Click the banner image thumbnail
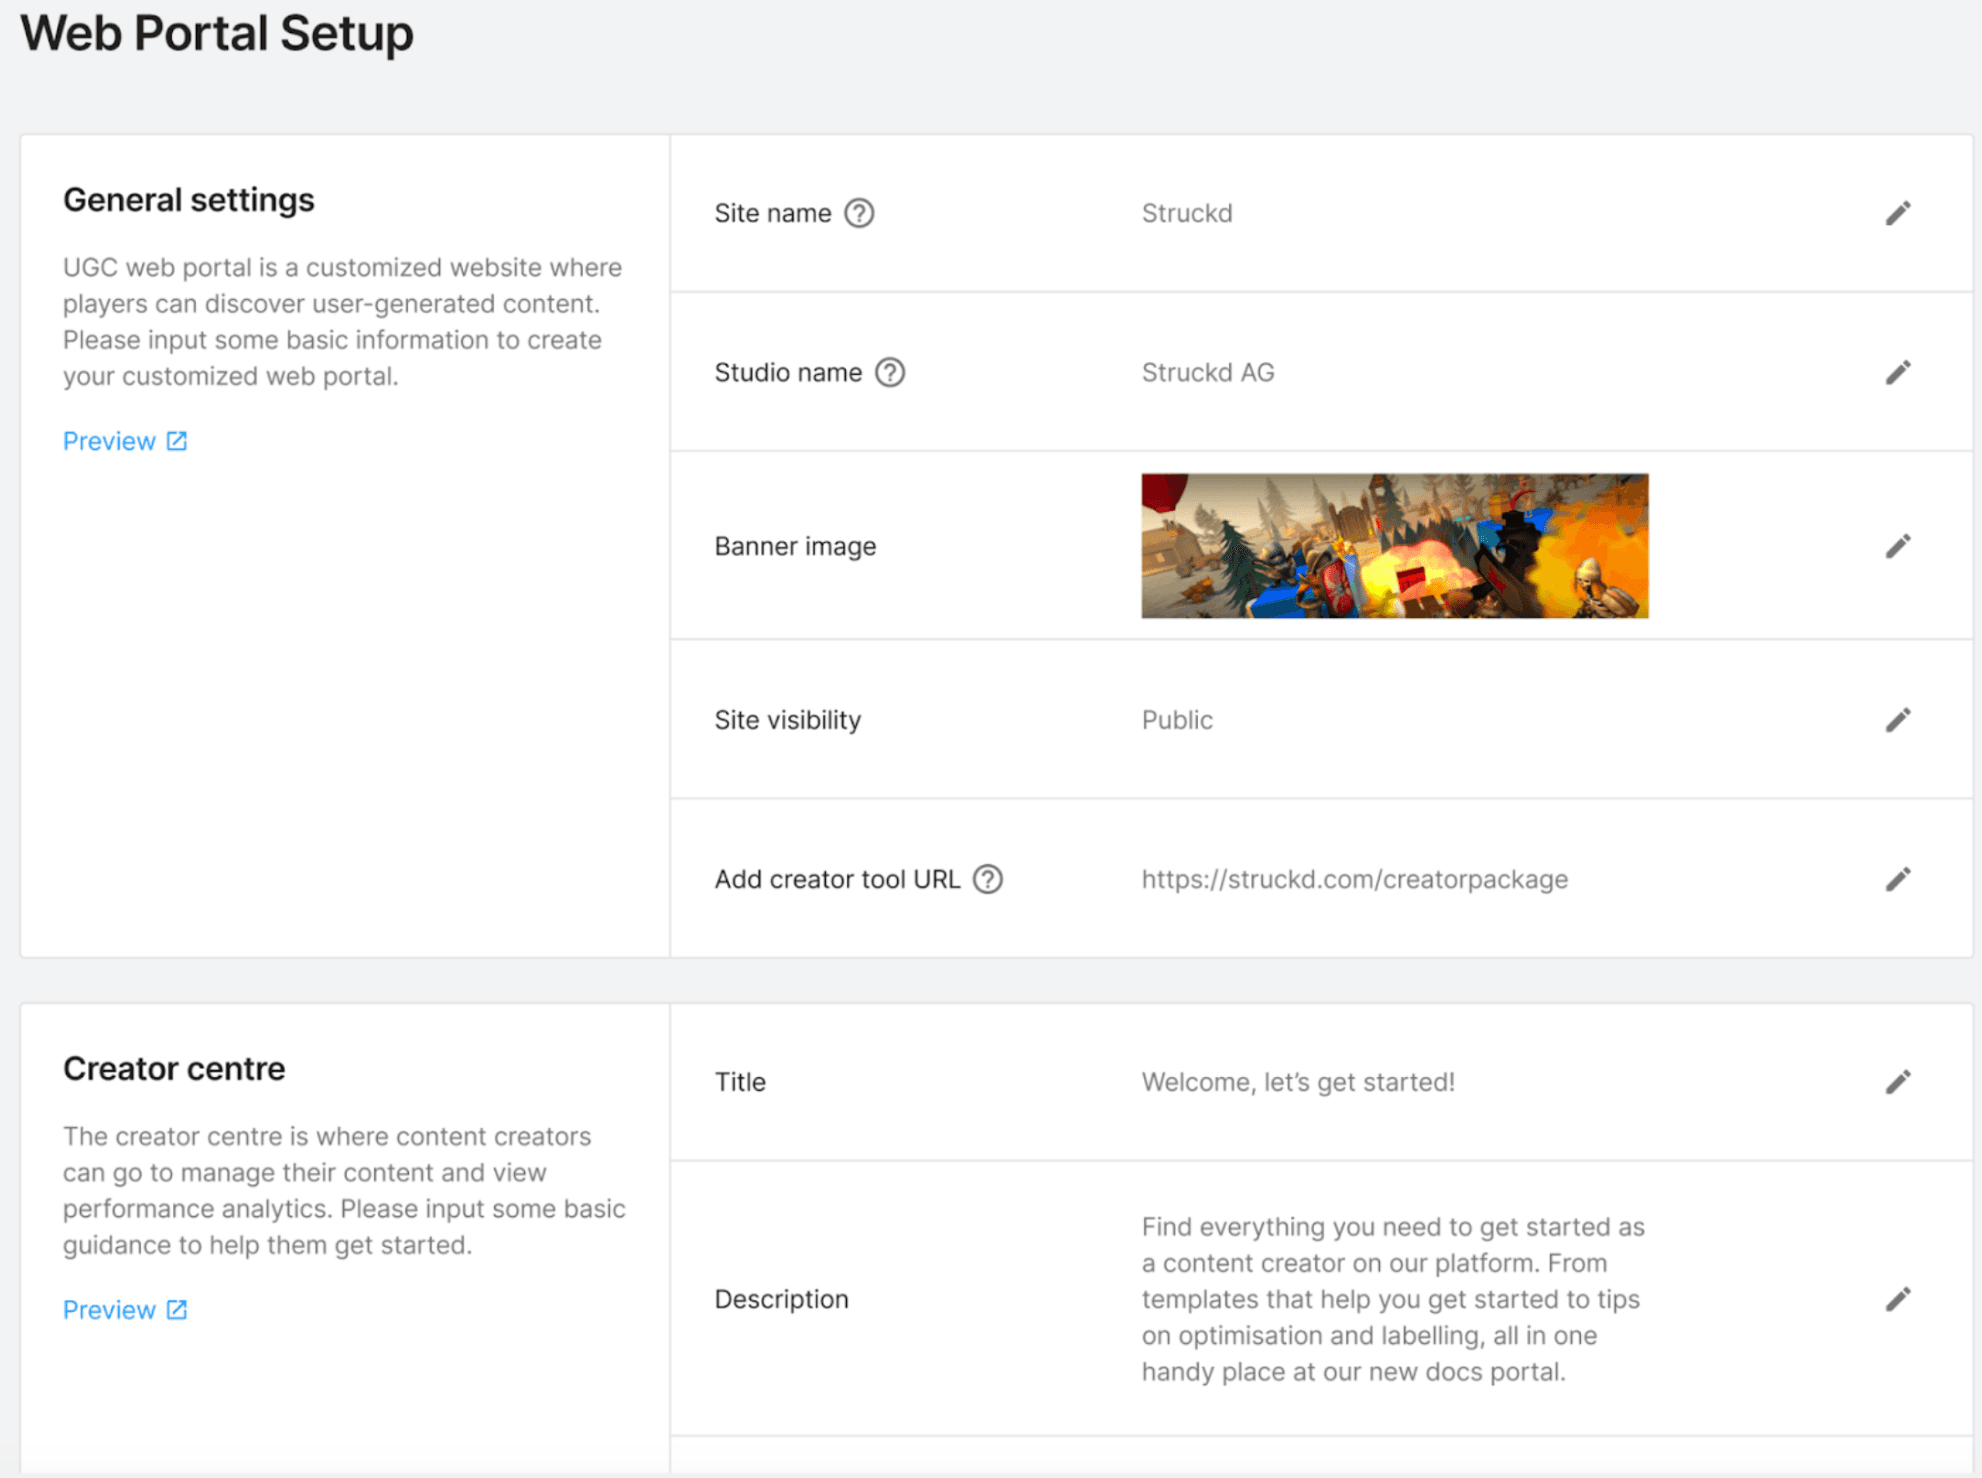Image resolution: width=1982 pixels, height=1478 pixels. 1395,546
